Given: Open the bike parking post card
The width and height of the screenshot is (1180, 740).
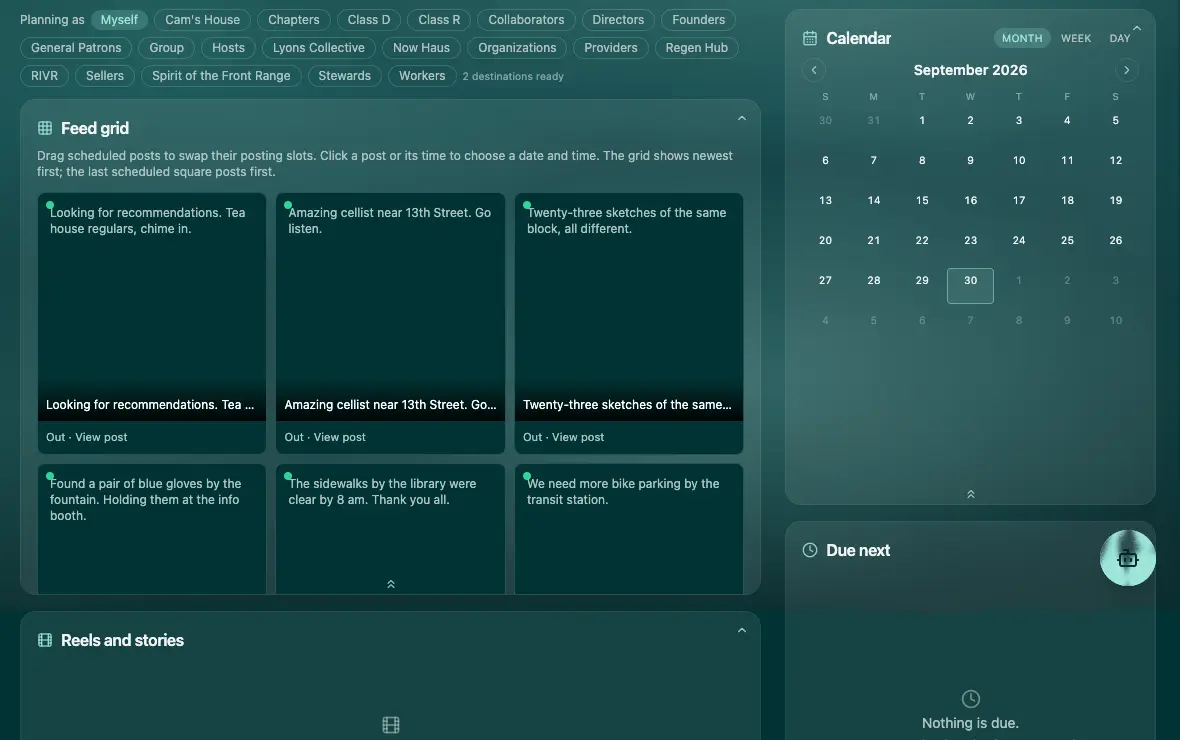Looking at the screenshot, I should point(628,529).
